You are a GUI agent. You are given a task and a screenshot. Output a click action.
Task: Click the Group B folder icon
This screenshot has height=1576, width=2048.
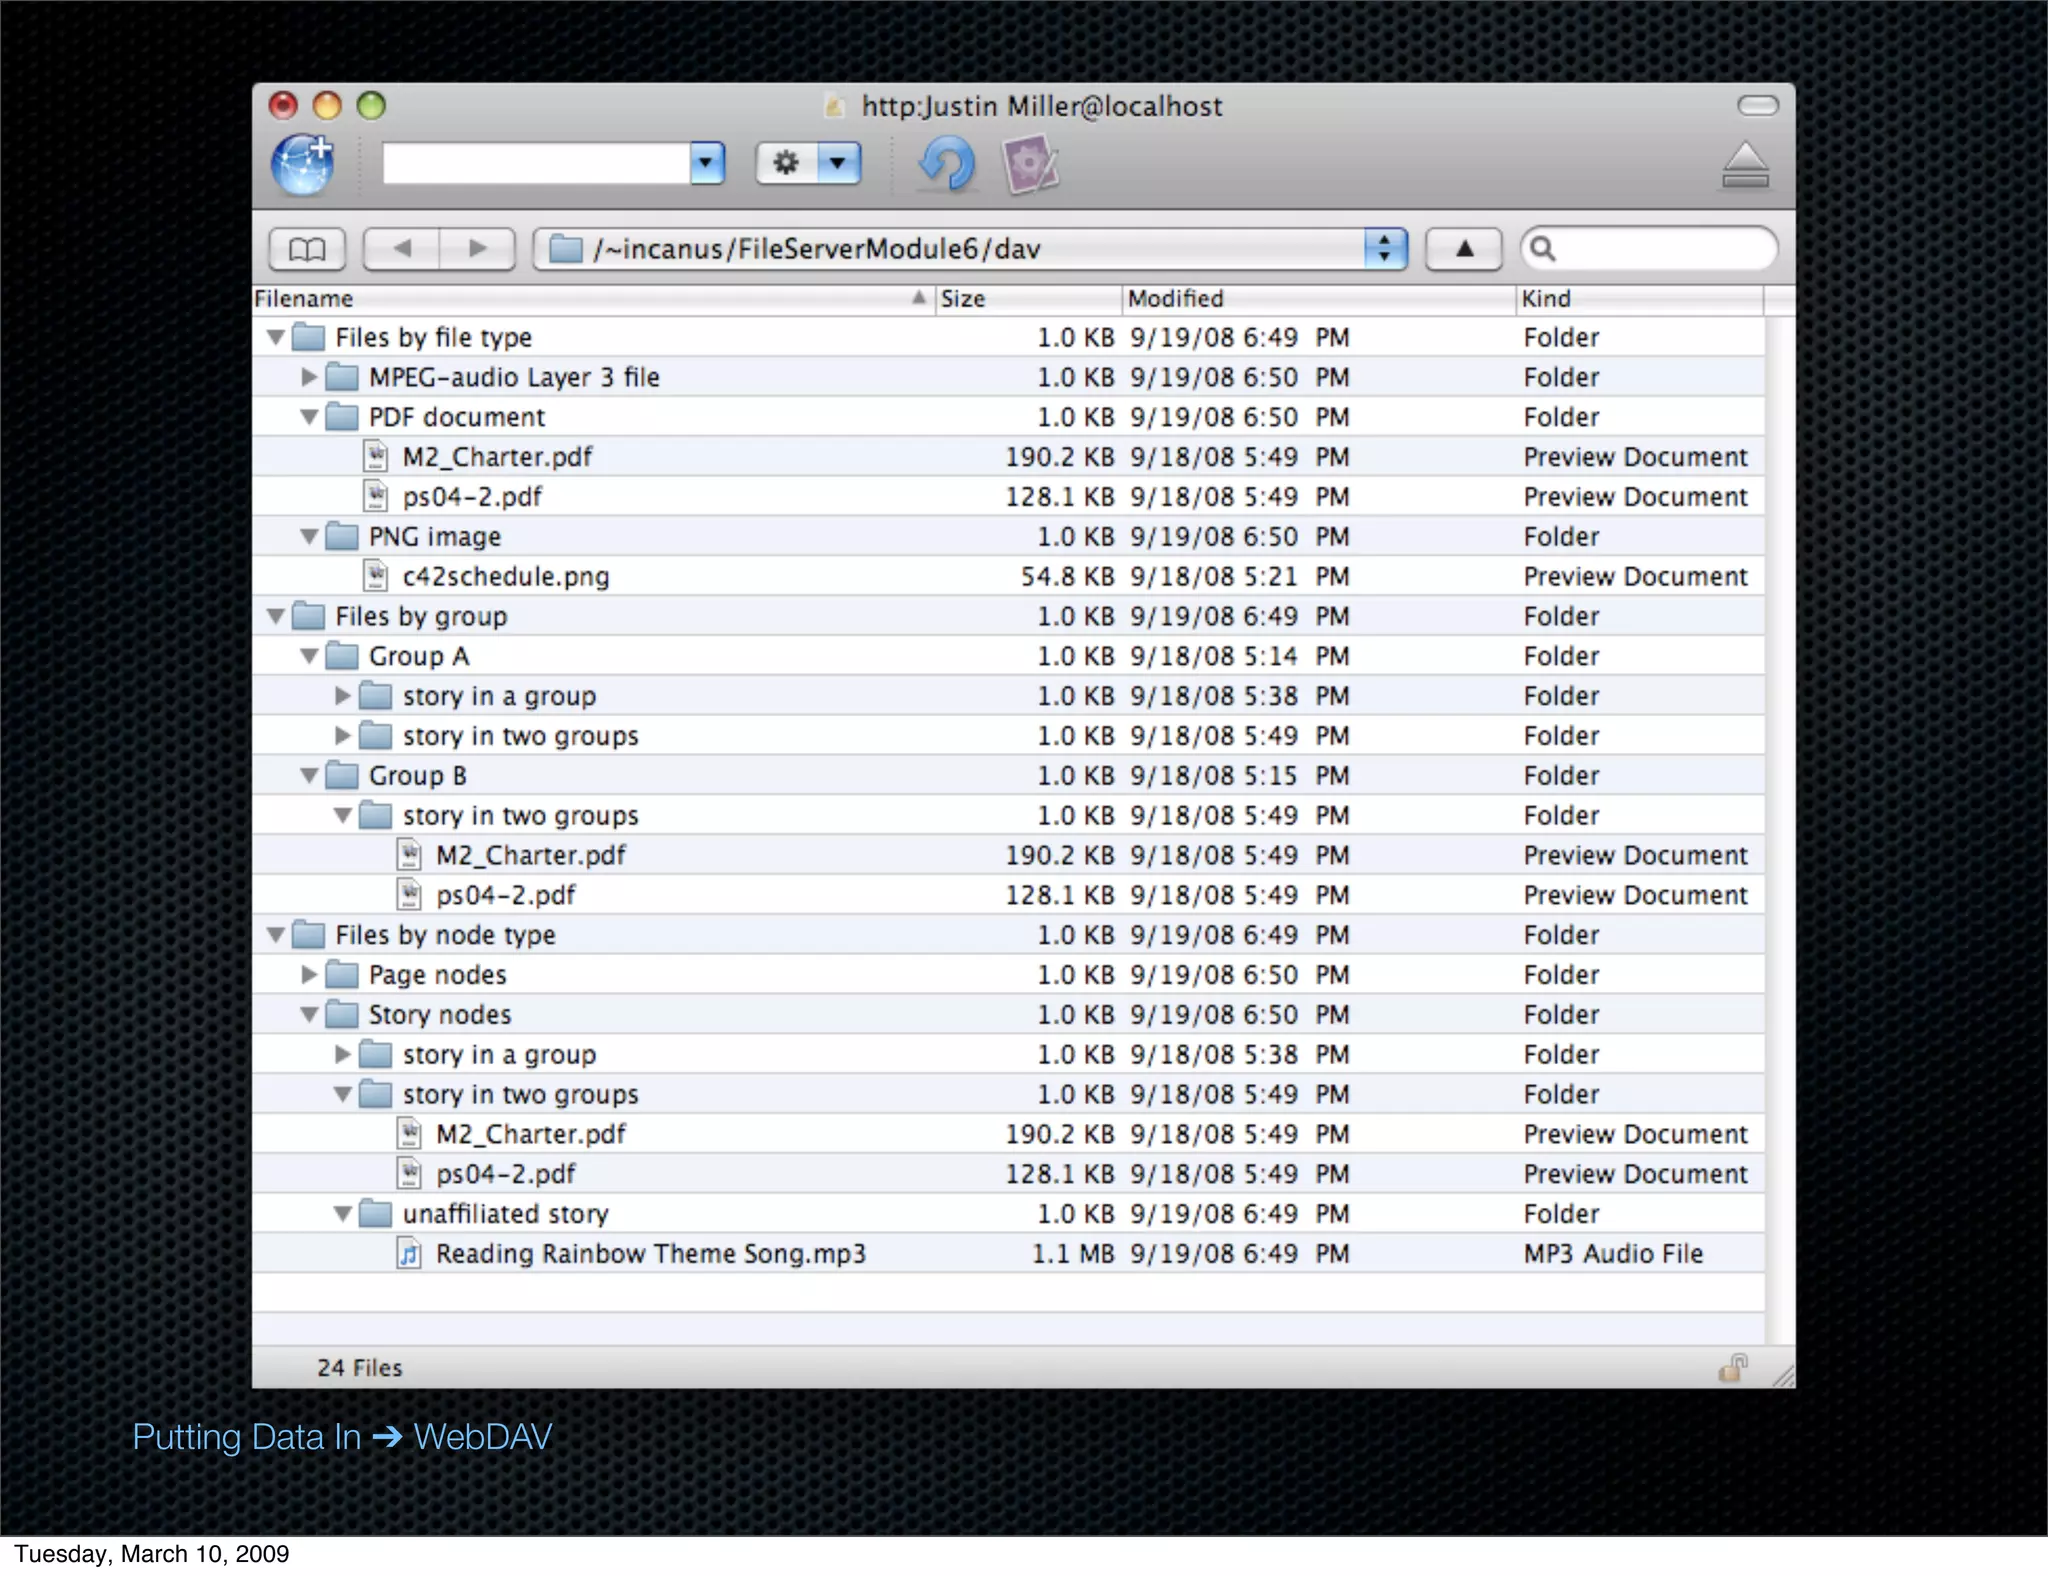coord(342,776)
